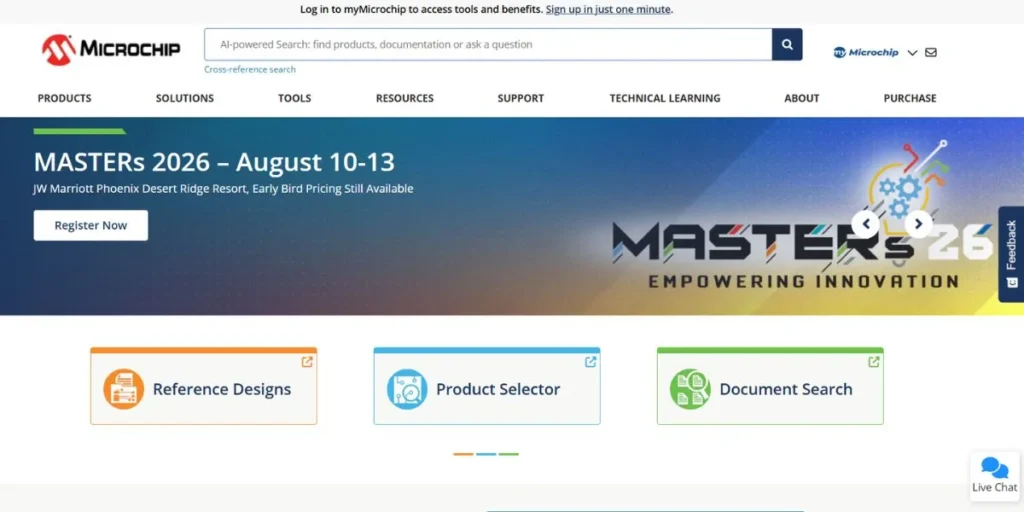Follow the Sign up in just one minute link
The image size is (1024, 512).
tap(608, 9)
